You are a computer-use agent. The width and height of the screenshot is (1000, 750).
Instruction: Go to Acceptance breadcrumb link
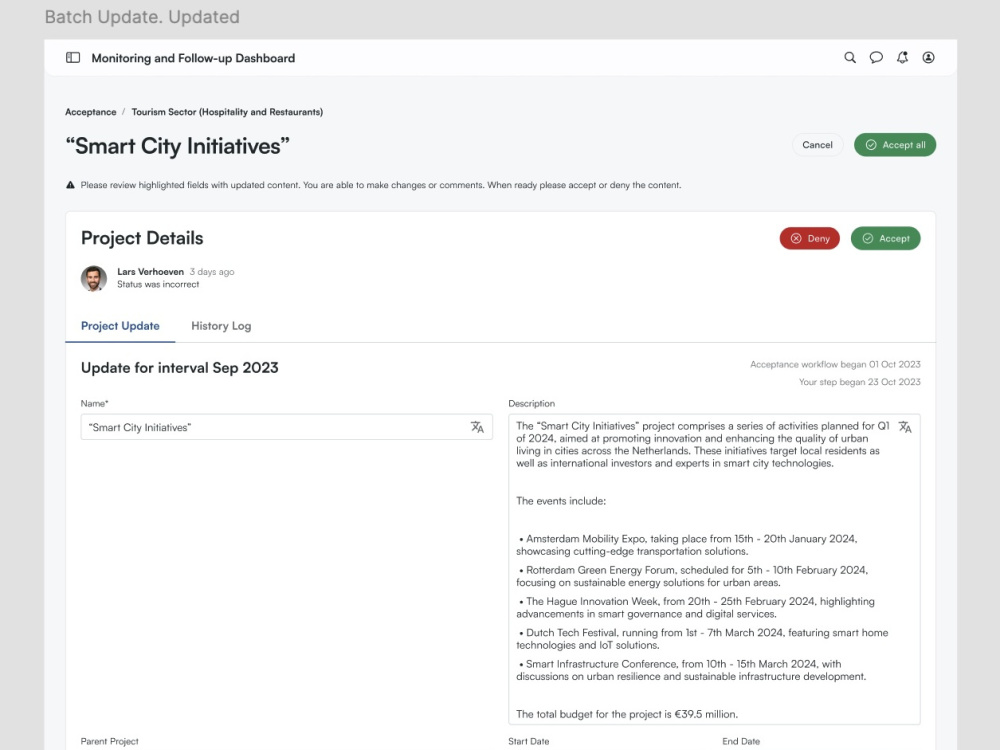click(x=91, y=112)
